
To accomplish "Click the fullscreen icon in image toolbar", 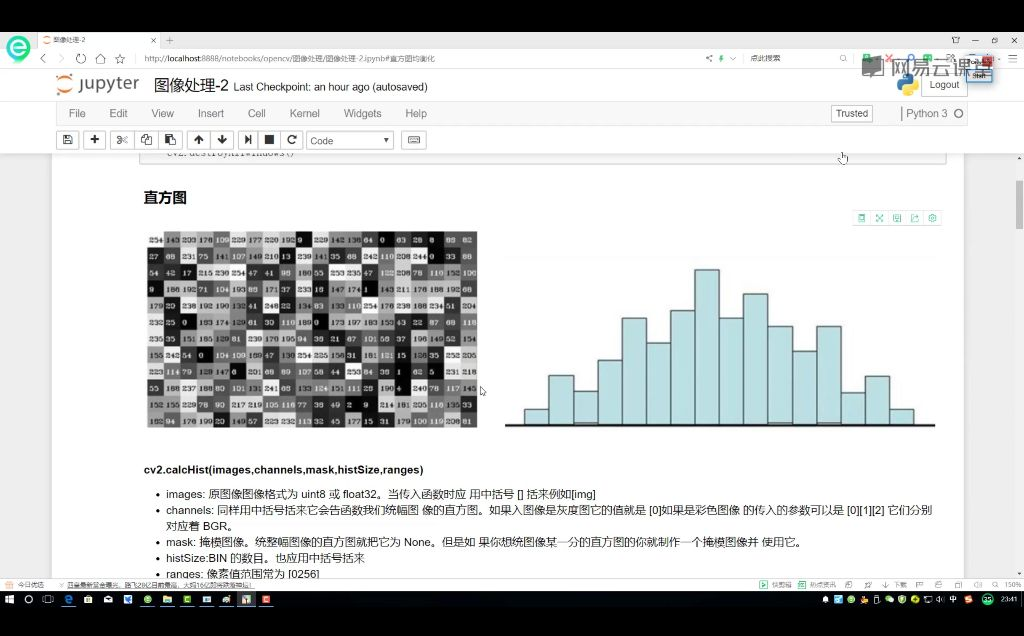I will (879, 218).
